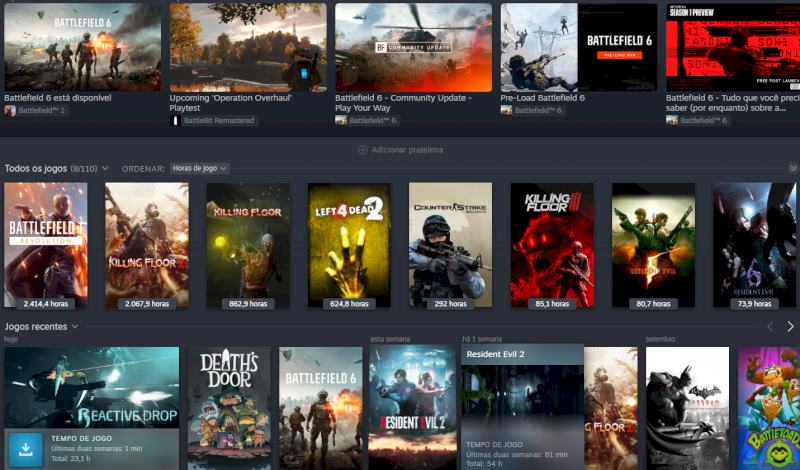Click the '292 horas' playtime badge
This screenshot has height=470, width=800.
[x=451, y=304]
